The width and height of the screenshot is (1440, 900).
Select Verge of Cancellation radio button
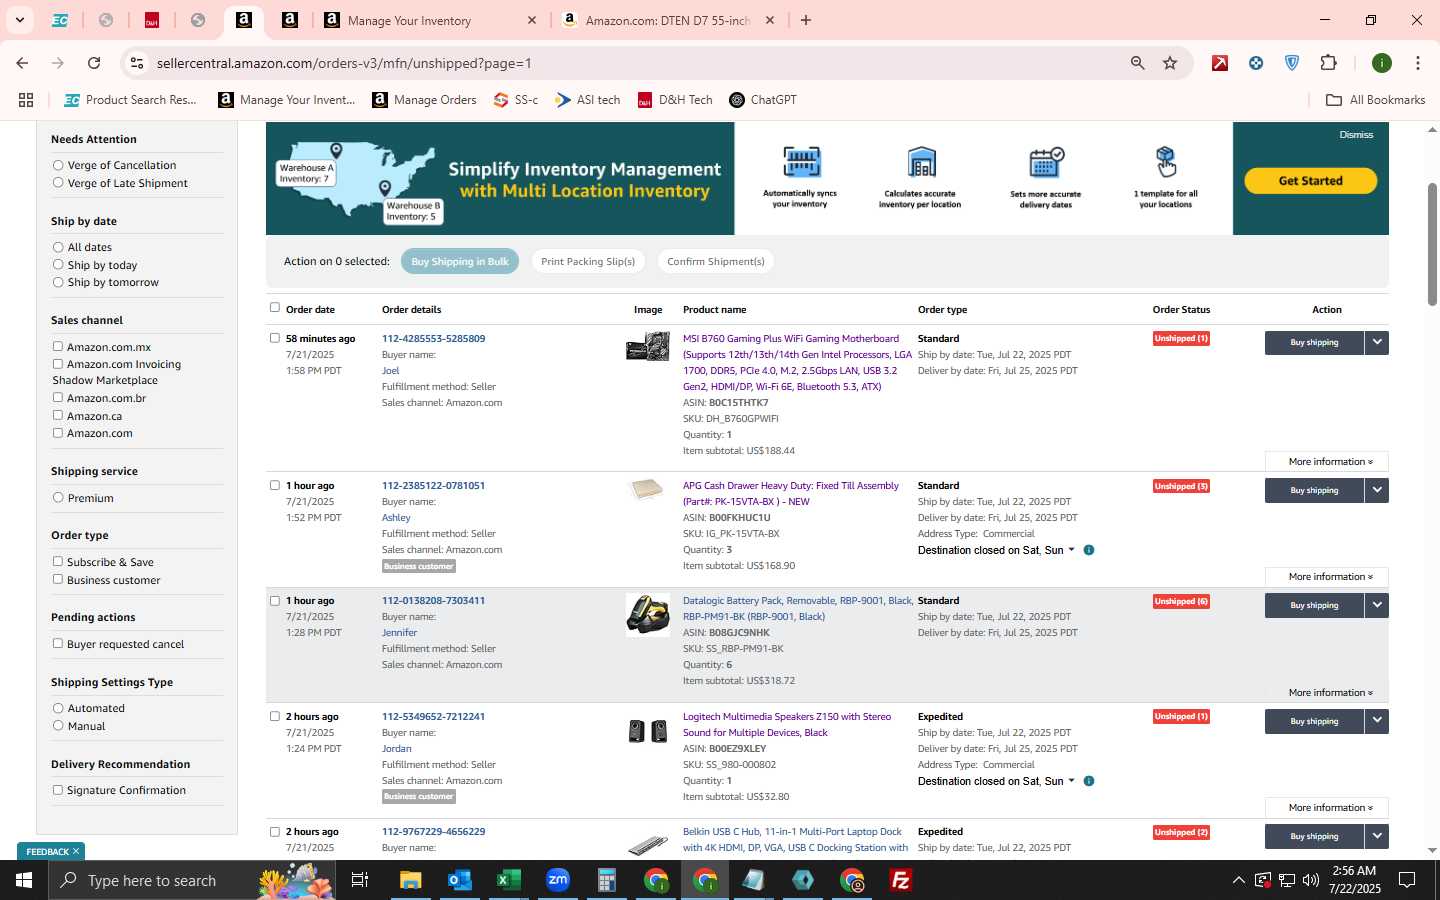[58, 165]
